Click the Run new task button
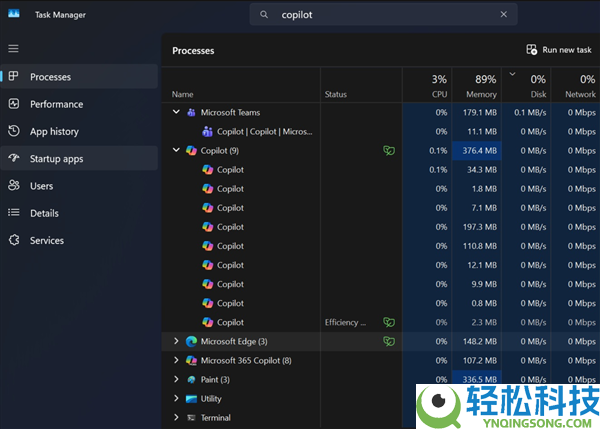This screenshot has width=600, height=429. [559, 50]
